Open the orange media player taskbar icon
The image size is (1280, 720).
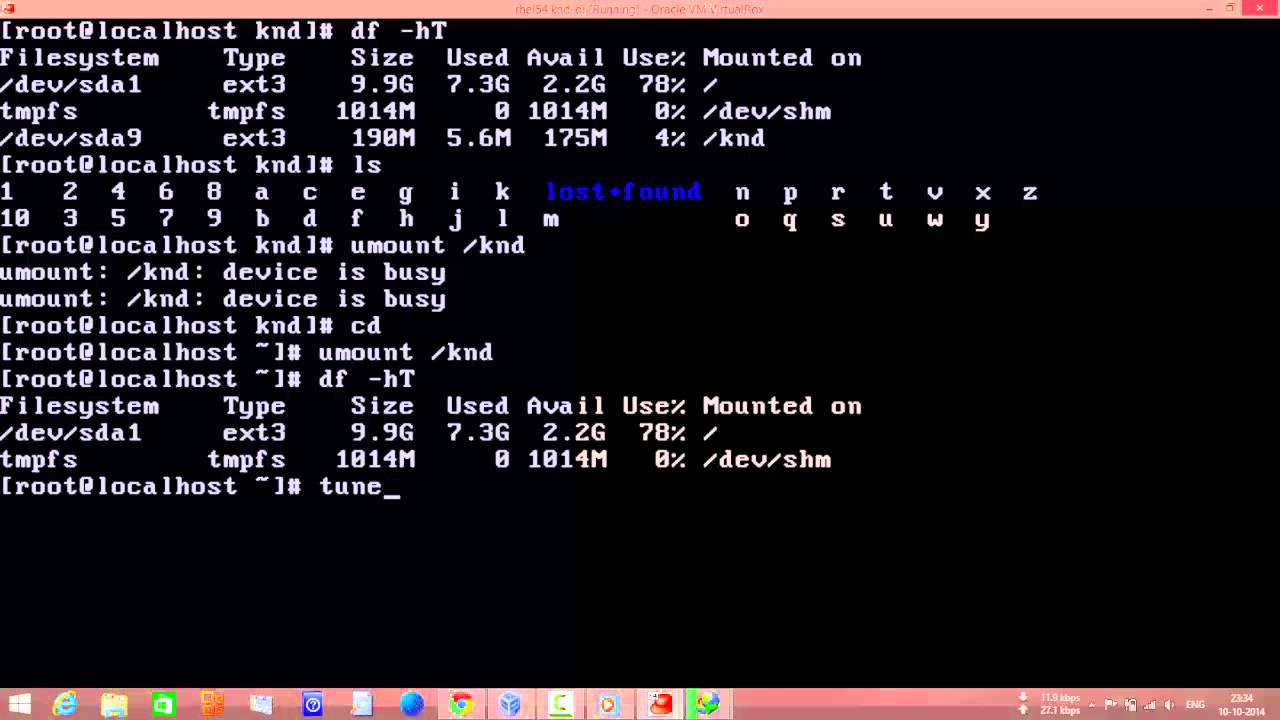pyautogui.click(x=609, y=705)
